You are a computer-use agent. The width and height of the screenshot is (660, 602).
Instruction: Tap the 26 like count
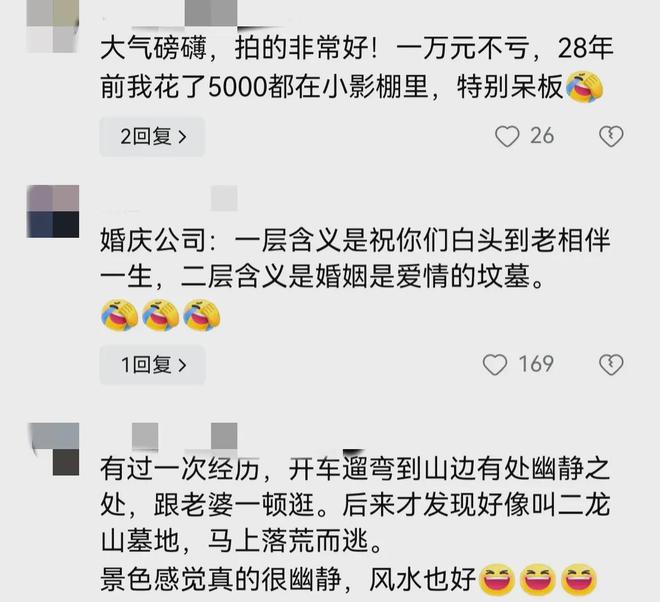click(x=542, y=136)
